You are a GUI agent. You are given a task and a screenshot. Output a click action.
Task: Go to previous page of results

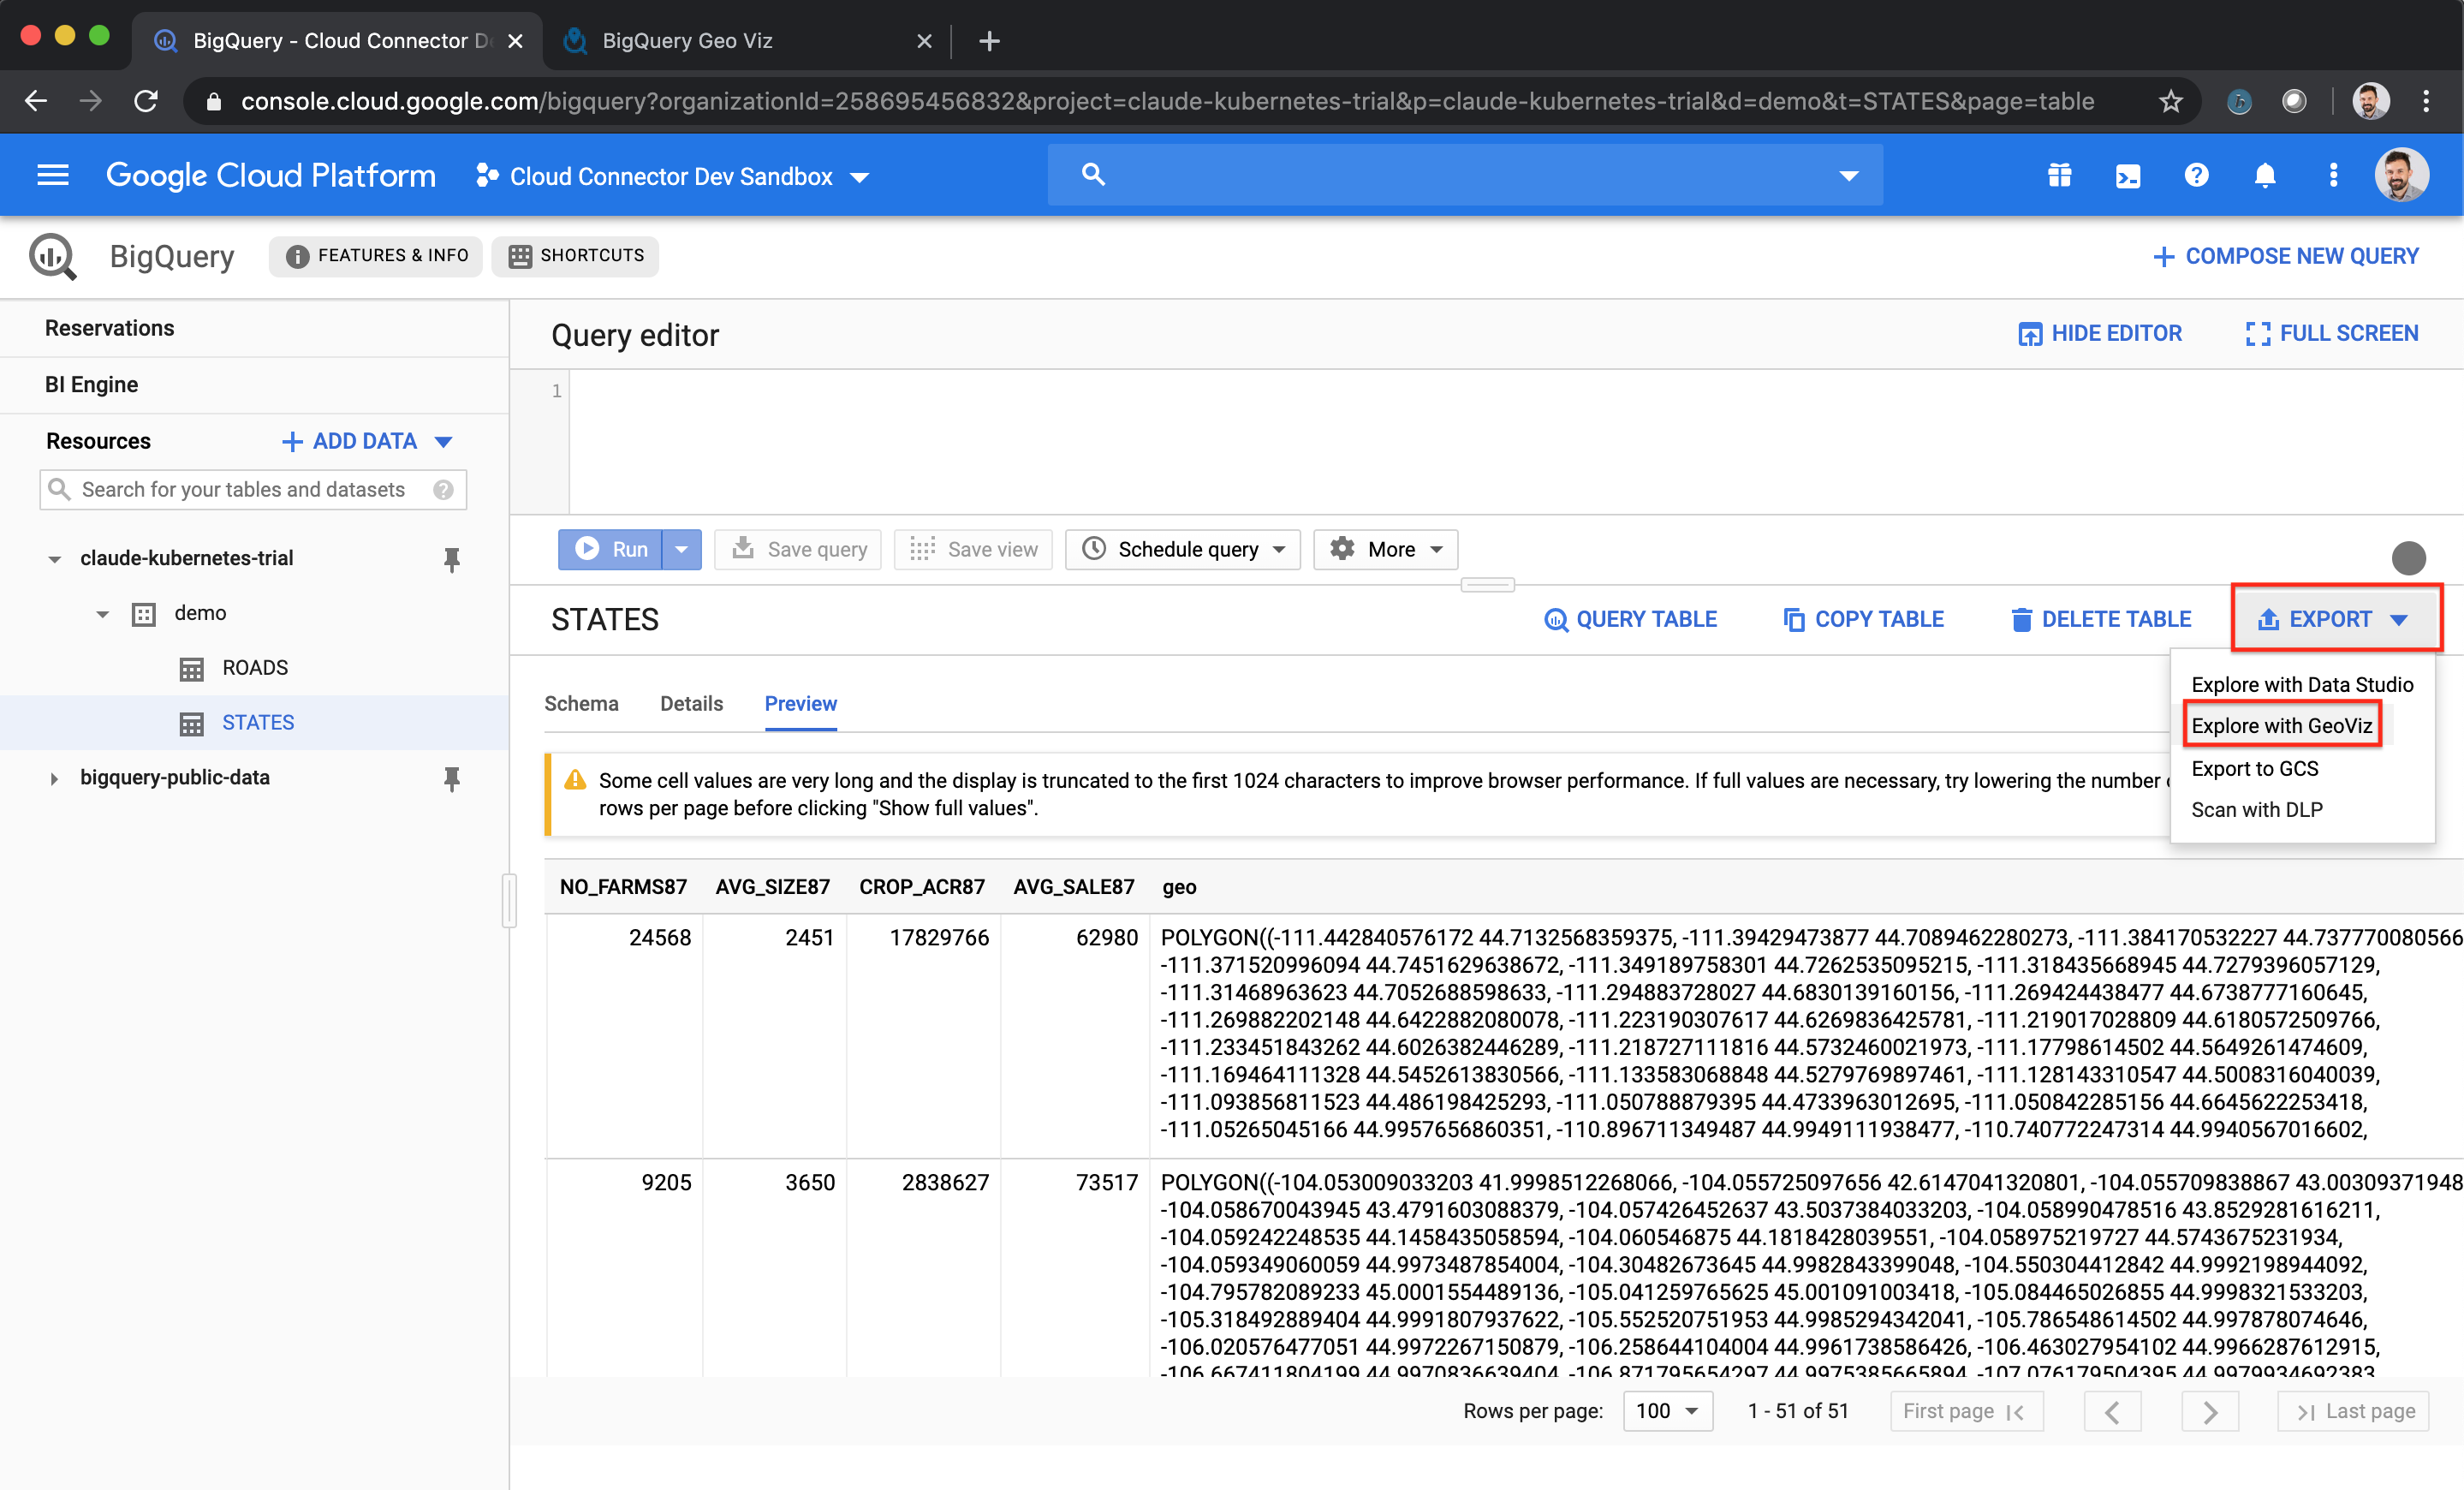coord(2112,1411)
